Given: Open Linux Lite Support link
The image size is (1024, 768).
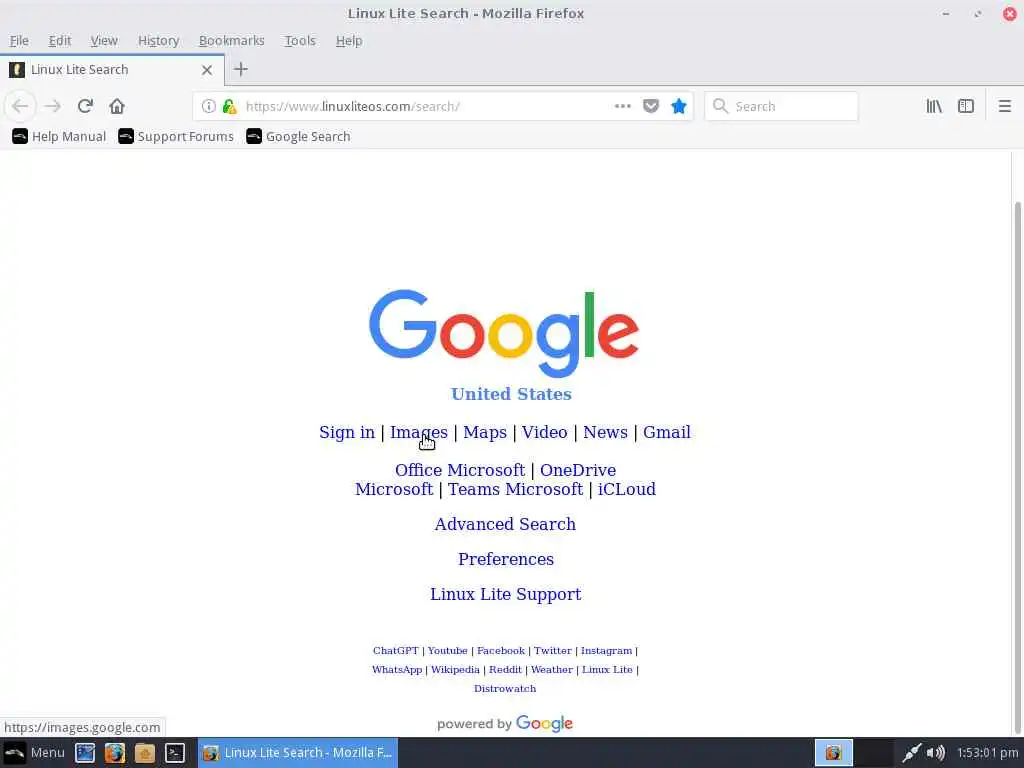Looking at the screenshot, I should 505,594.
